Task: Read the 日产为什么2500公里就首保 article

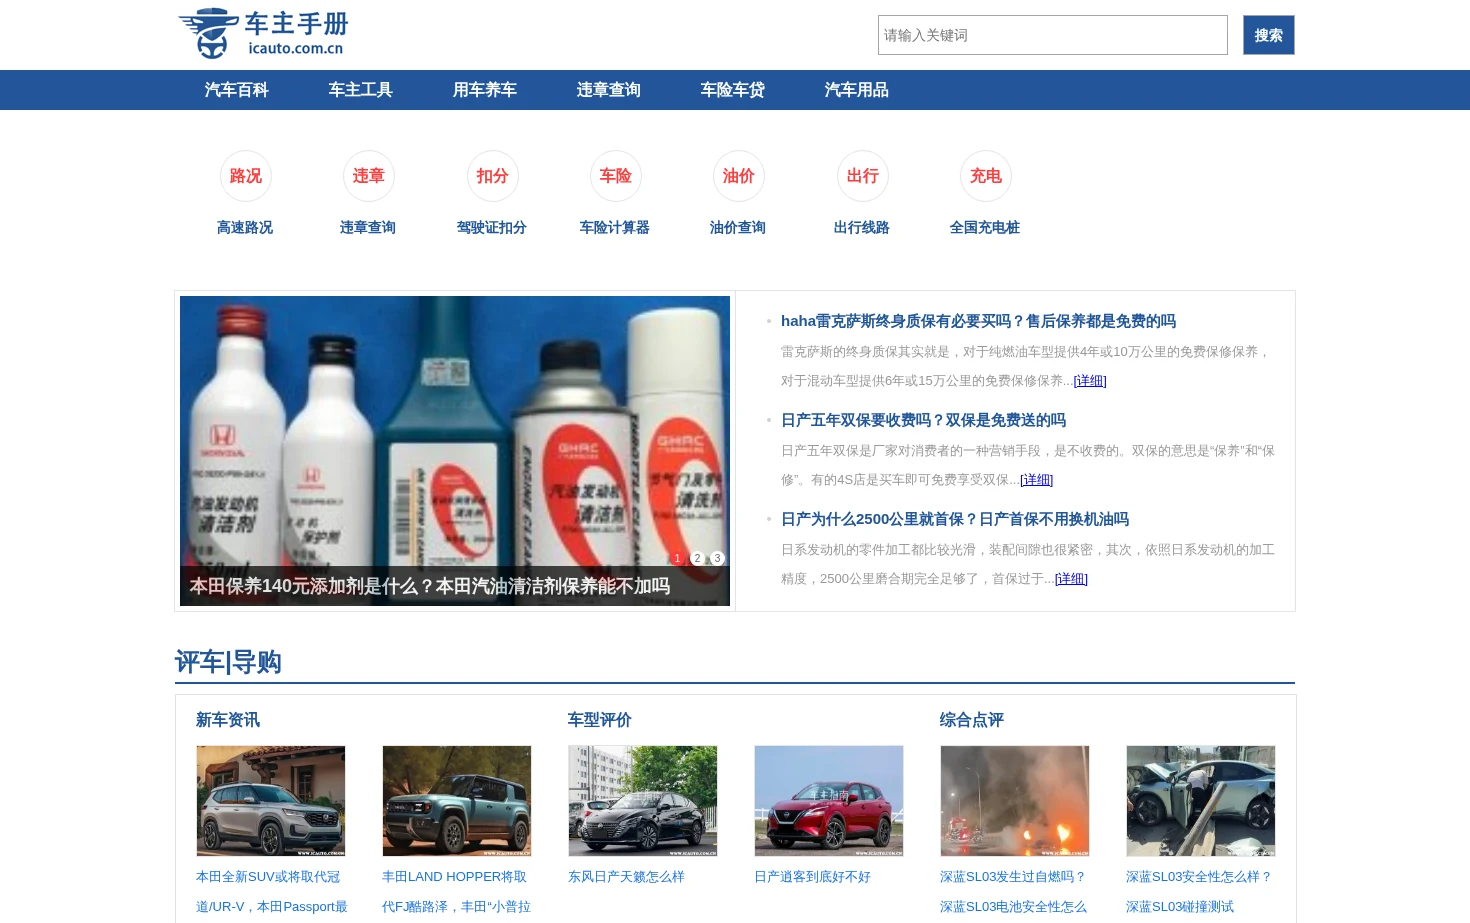Action: point(955,519)
